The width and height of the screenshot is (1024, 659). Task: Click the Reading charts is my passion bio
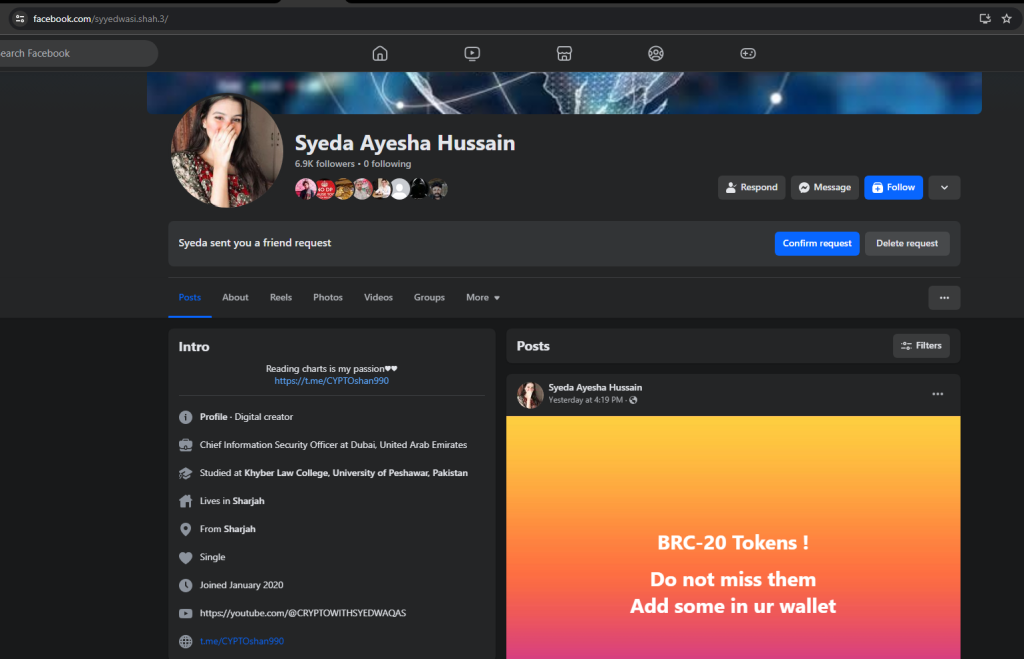[x=331, y=369]
